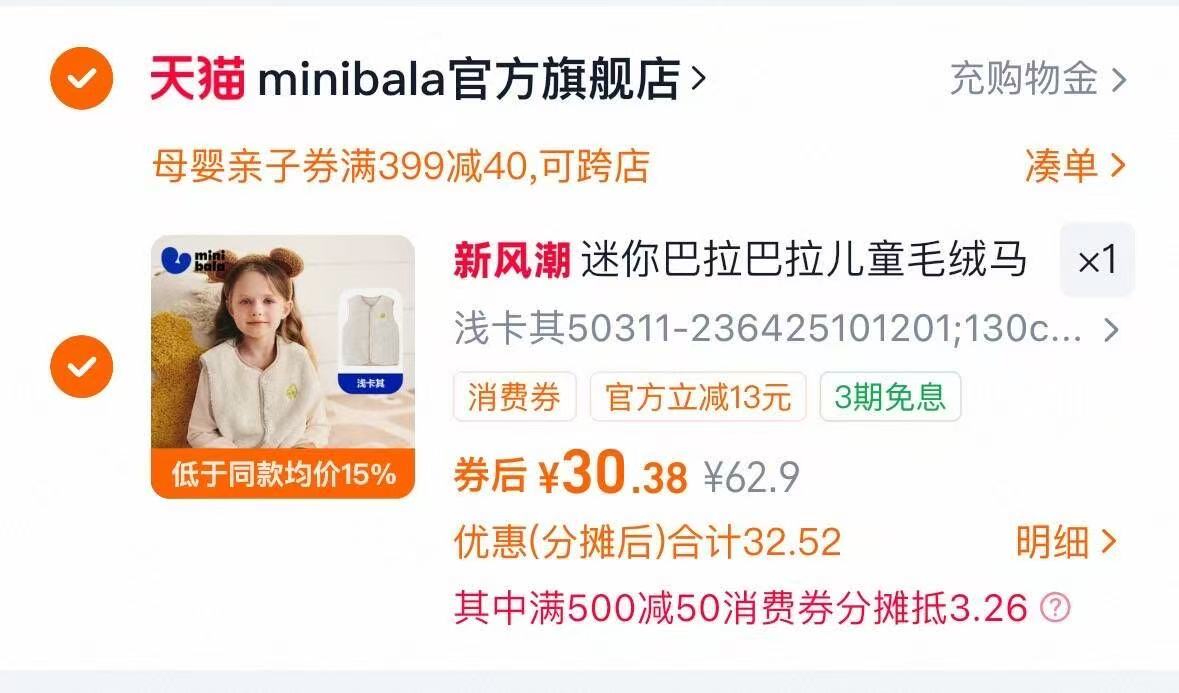The height and width of the screenshot is (693, 1179).
Task: Tap the orange arrow beside 凑单
Action: coord(1118,165)
